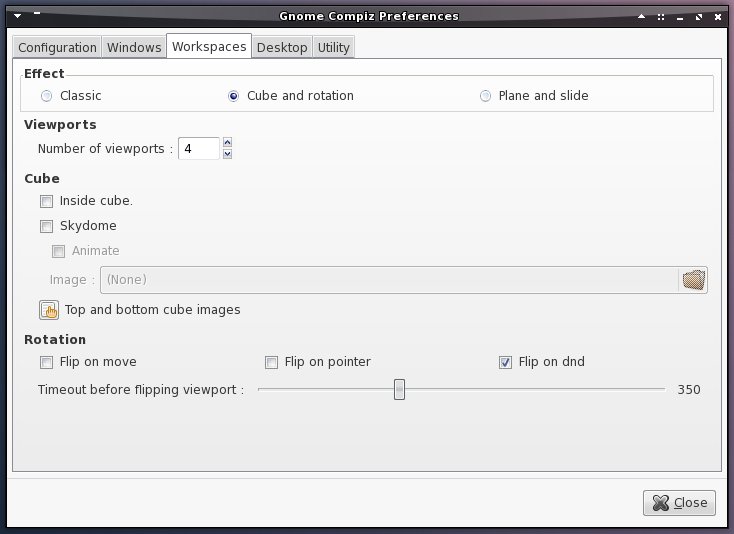Enable Flip on move checkbox
Image resolution: width=734 pixels, height=534 pixels.
click(x=46, y=362)
